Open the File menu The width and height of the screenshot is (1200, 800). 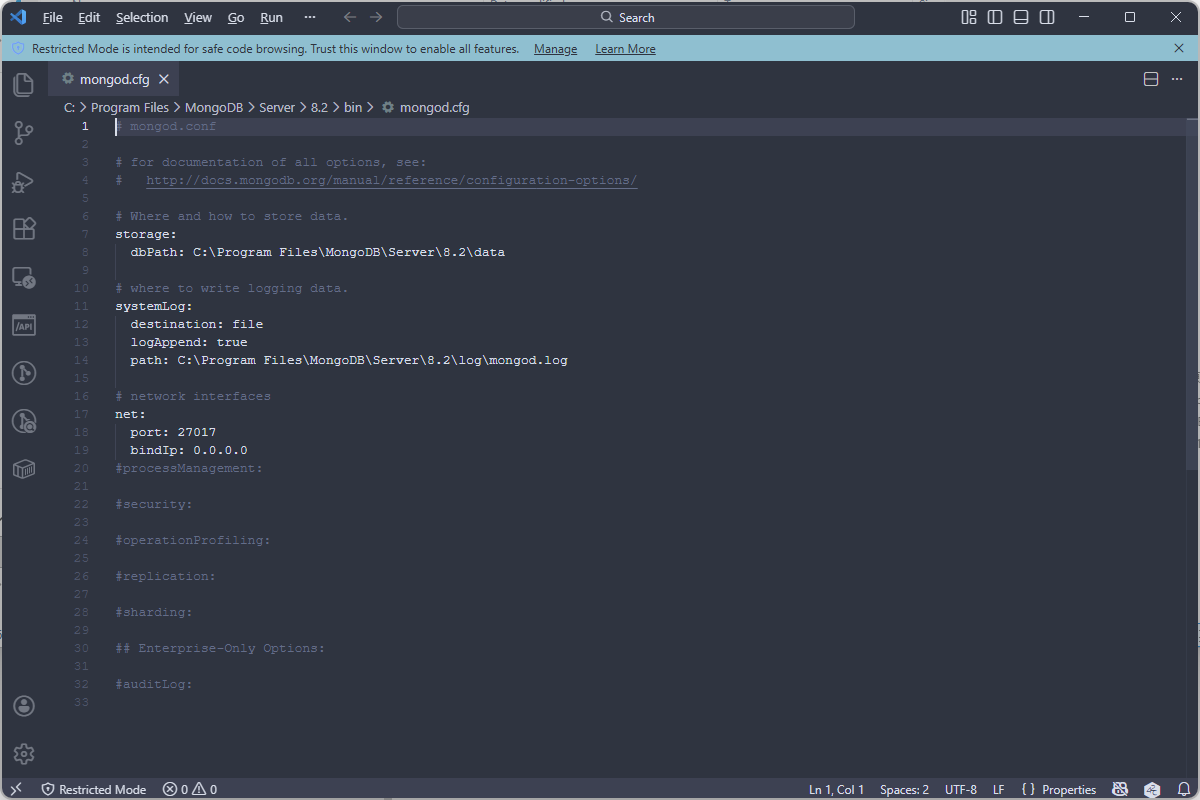coord(53,17)
